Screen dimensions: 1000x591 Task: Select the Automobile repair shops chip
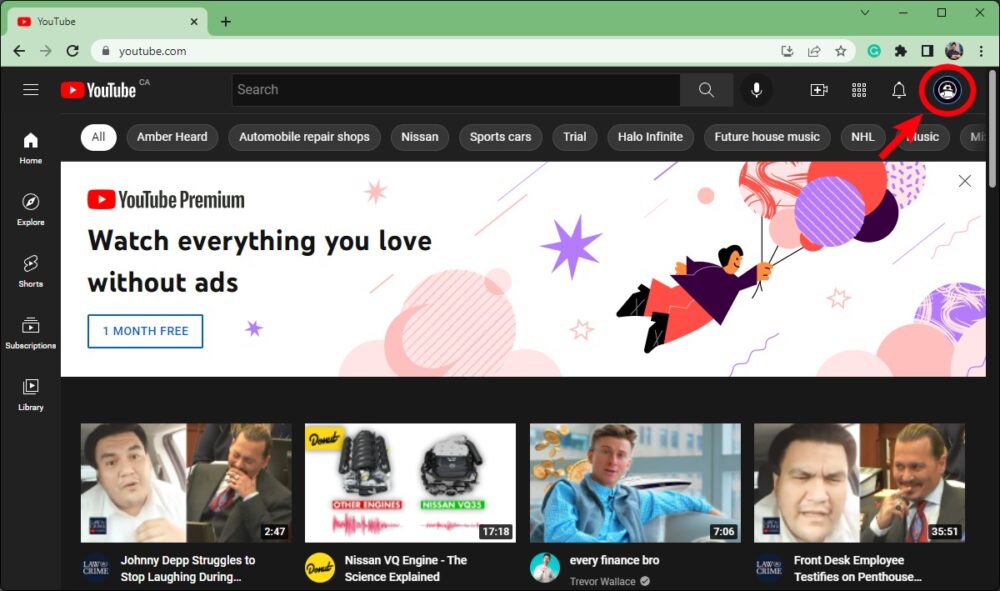[304, 137]
